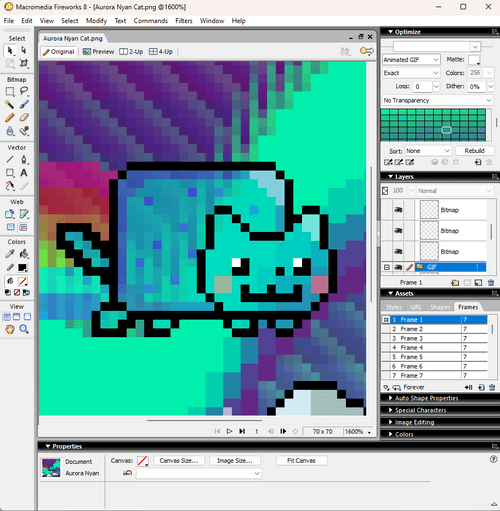Image resolution: width=500 pixels, height=511 pixels.
Task: Select the Freeform tool
Action: (x=10, y=186)
